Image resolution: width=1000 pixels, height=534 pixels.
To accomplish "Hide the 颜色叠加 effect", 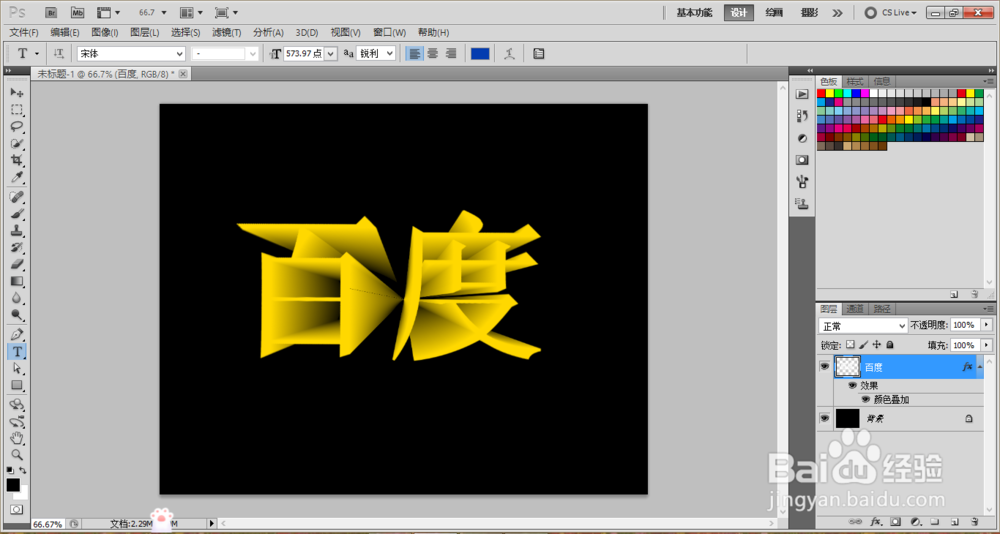I will [x=865, y=399].
